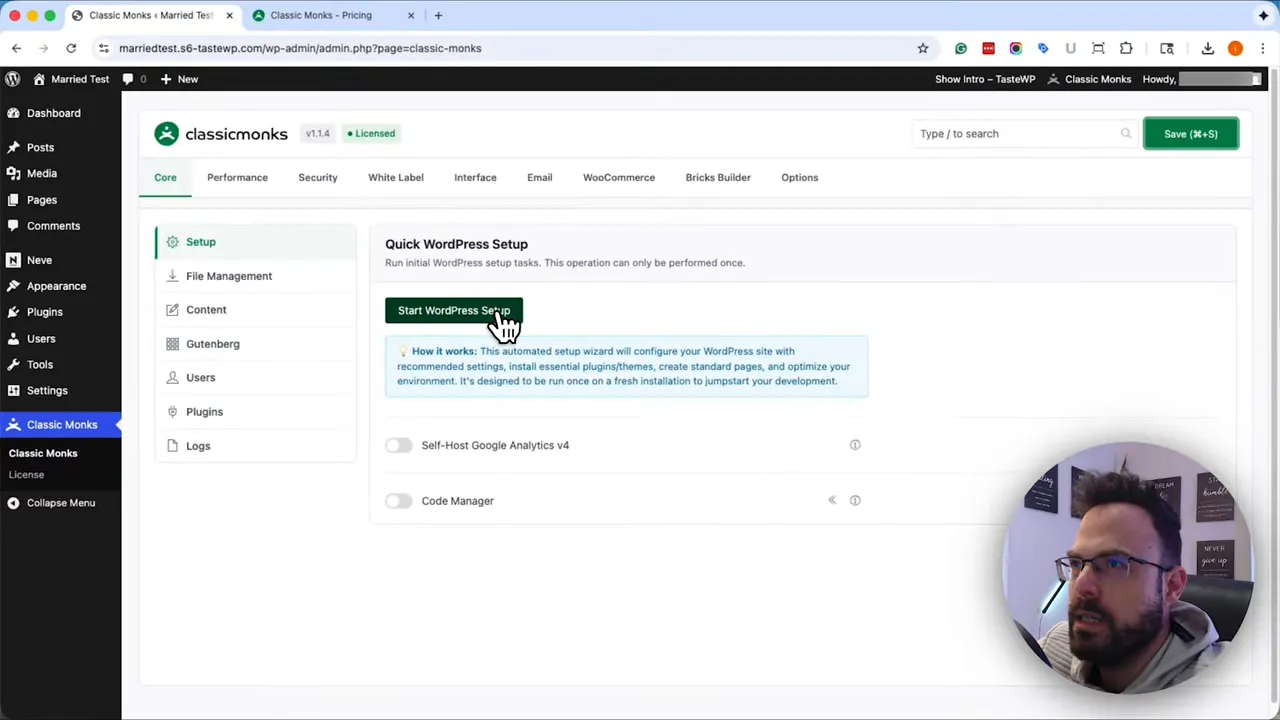Open the Married Test site home link
The width and height of the screenshot is (1280, 720).
tap(71, 79)
